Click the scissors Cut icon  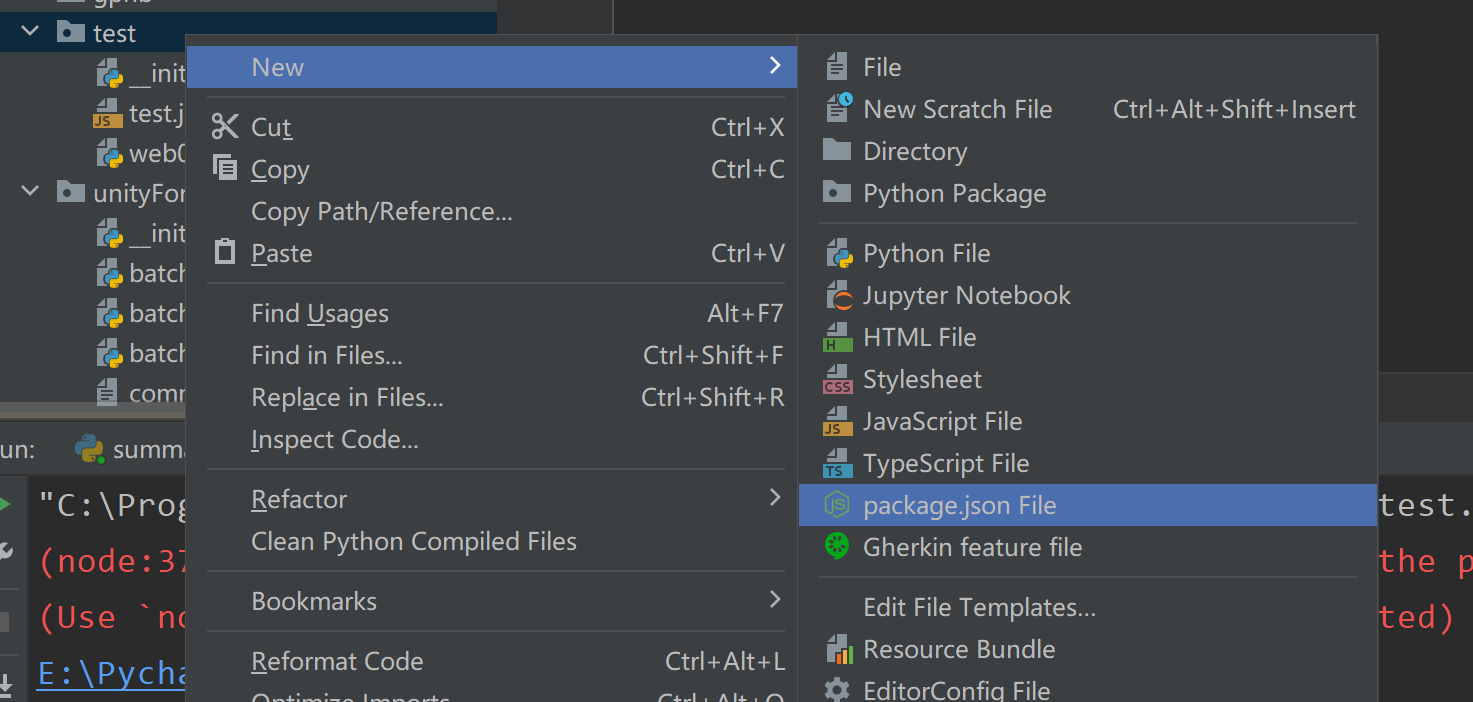225,127
